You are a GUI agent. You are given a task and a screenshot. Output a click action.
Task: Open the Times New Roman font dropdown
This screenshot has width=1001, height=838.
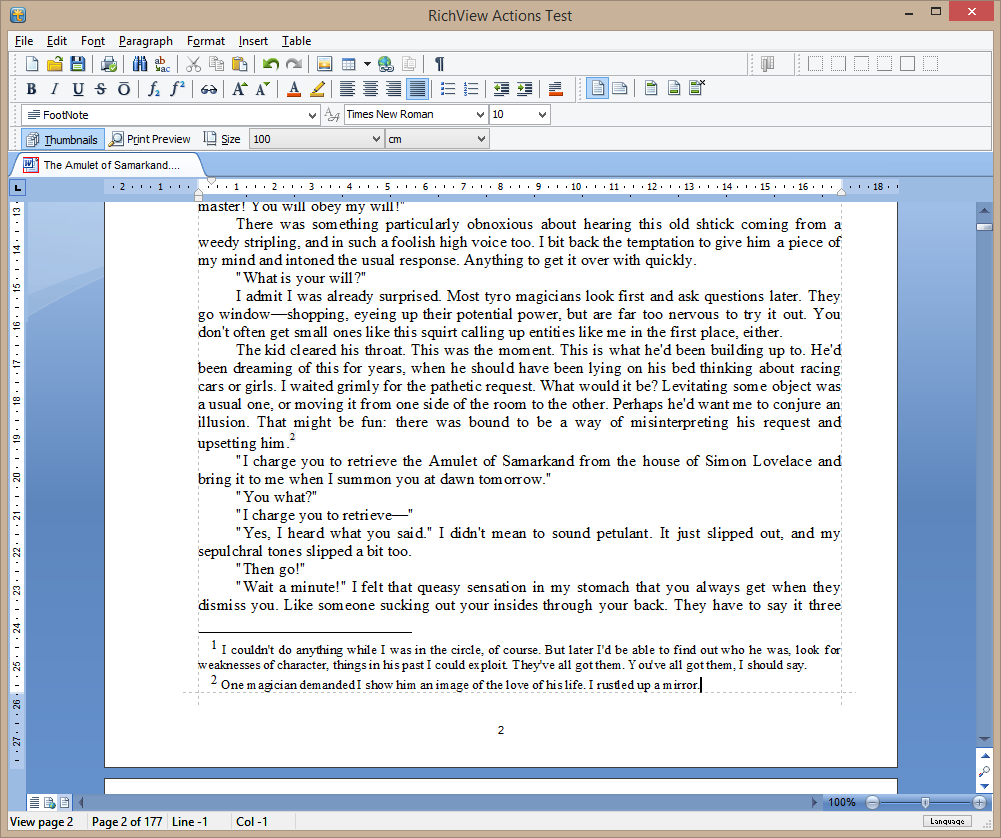click(x=480, y=115)
